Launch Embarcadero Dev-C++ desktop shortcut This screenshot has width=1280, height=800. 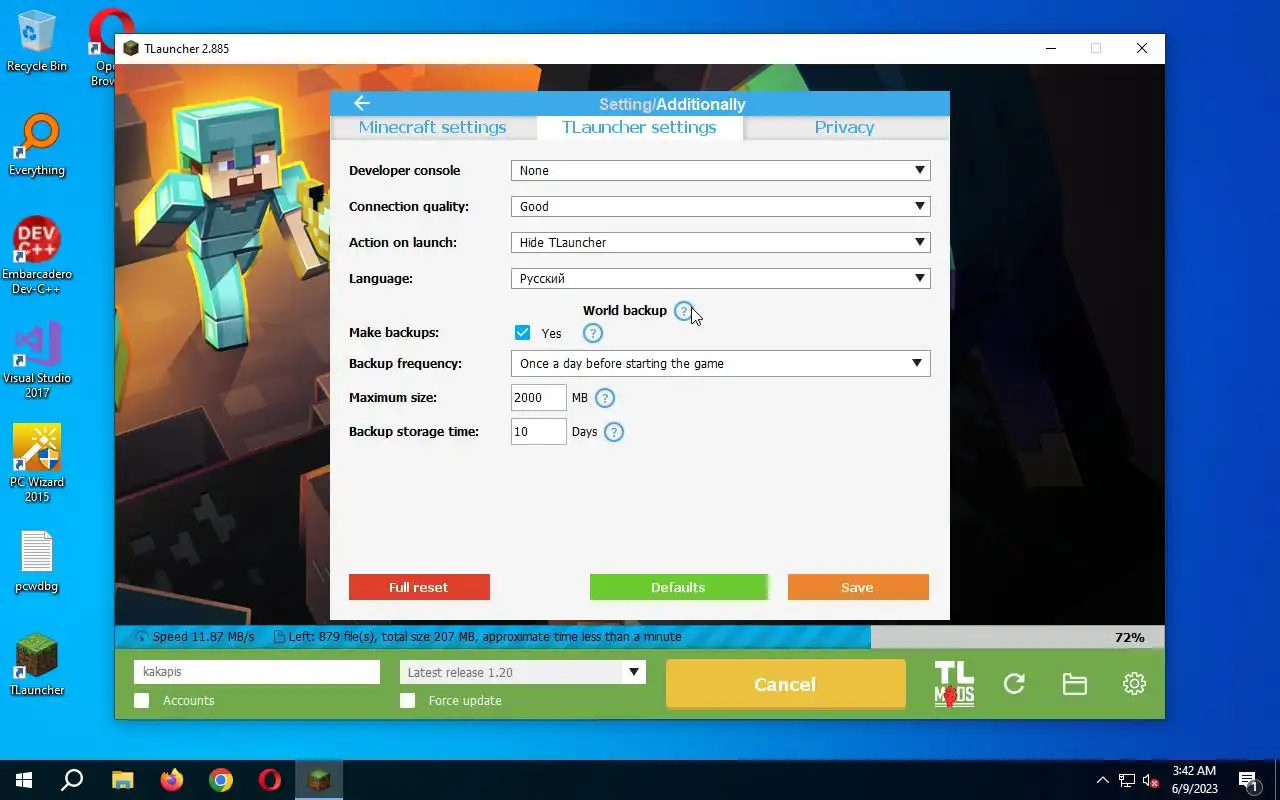(37, 256)
